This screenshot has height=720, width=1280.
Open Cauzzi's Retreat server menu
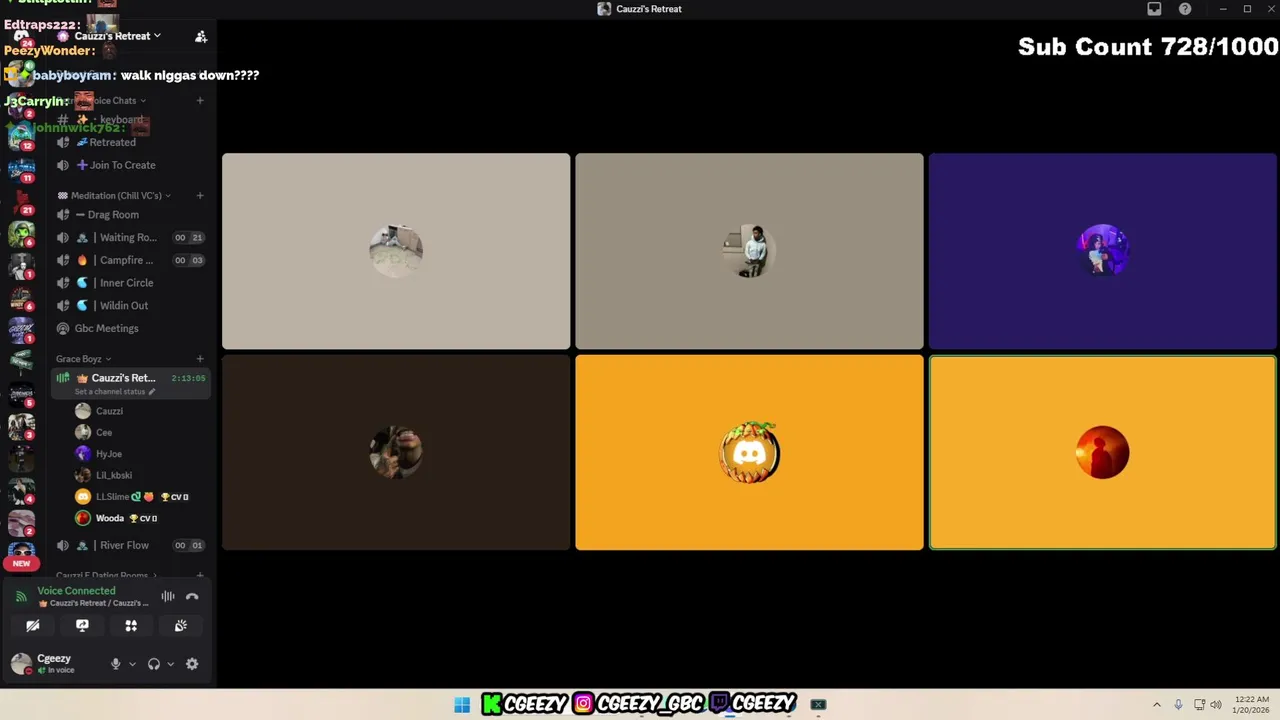tap(118, 36)
